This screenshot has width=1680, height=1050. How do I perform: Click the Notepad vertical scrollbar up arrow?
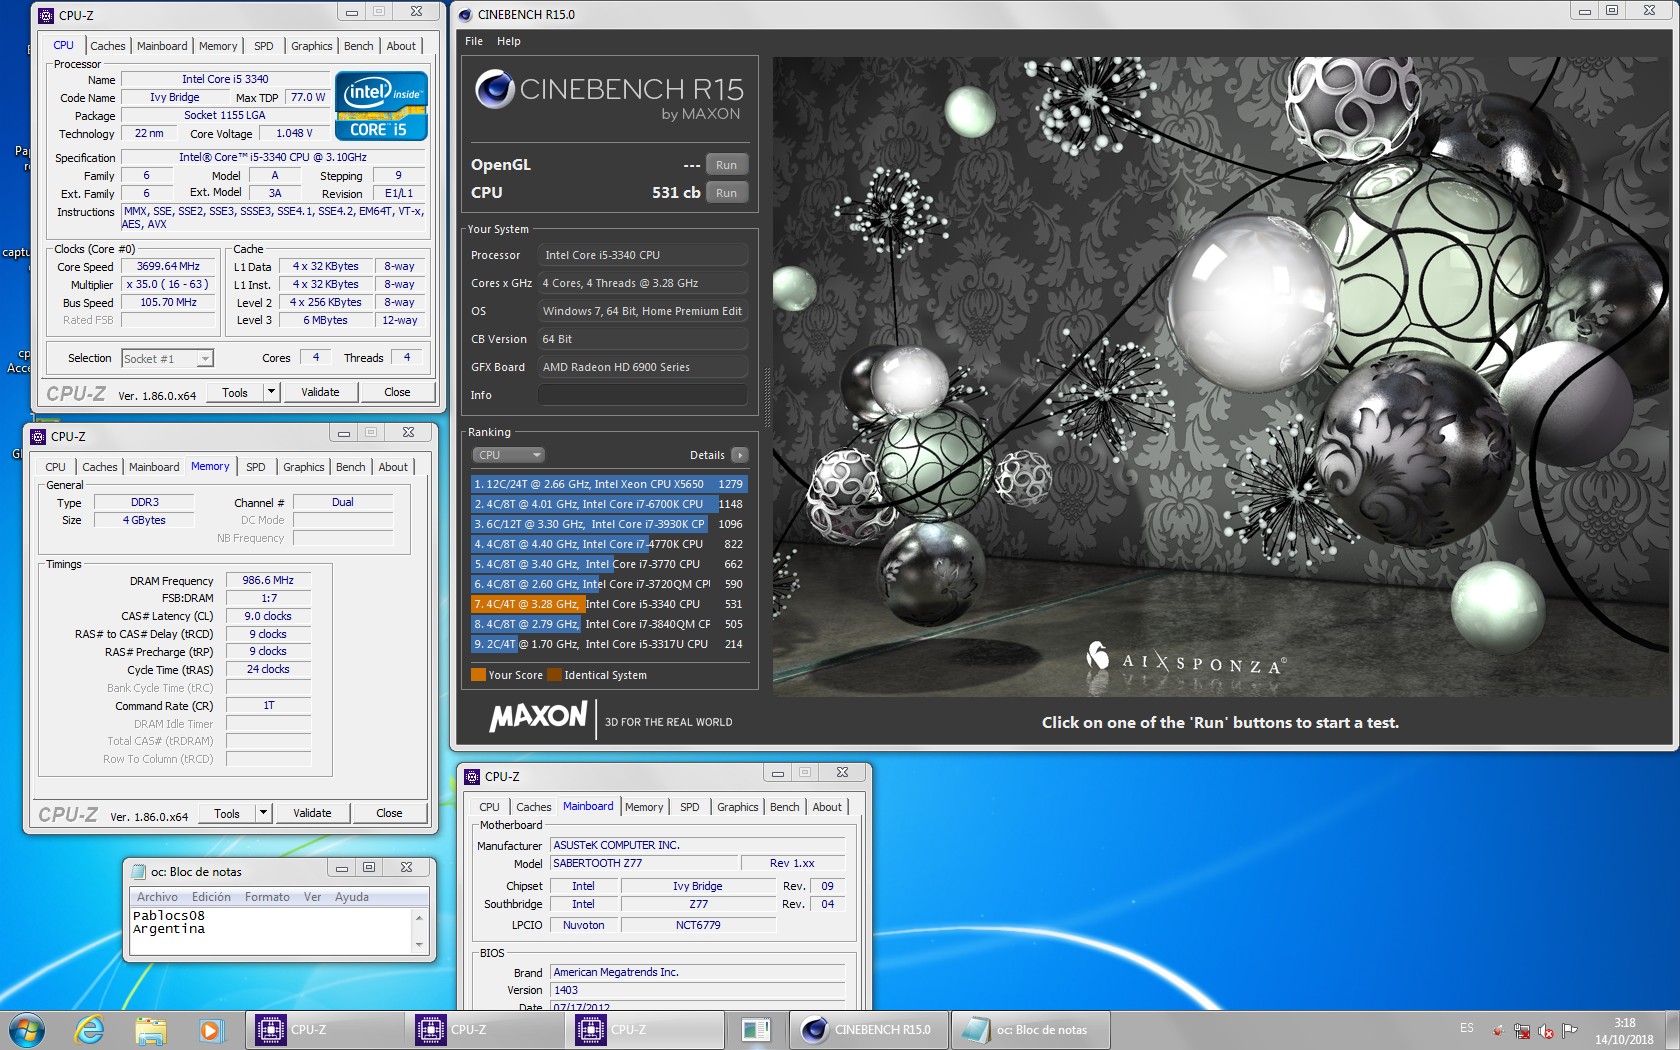(420, 916)
